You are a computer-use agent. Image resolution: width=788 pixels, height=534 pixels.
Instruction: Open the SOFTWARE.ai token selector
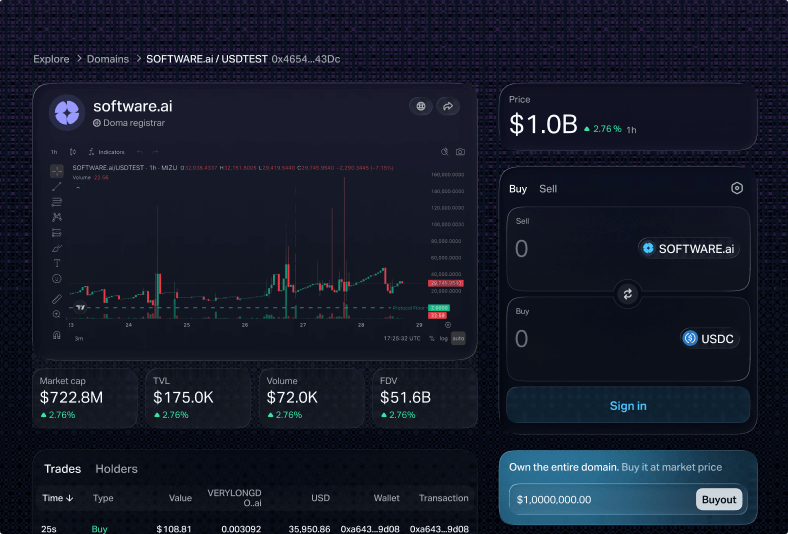pyautogui.click(x=689, y=249)
